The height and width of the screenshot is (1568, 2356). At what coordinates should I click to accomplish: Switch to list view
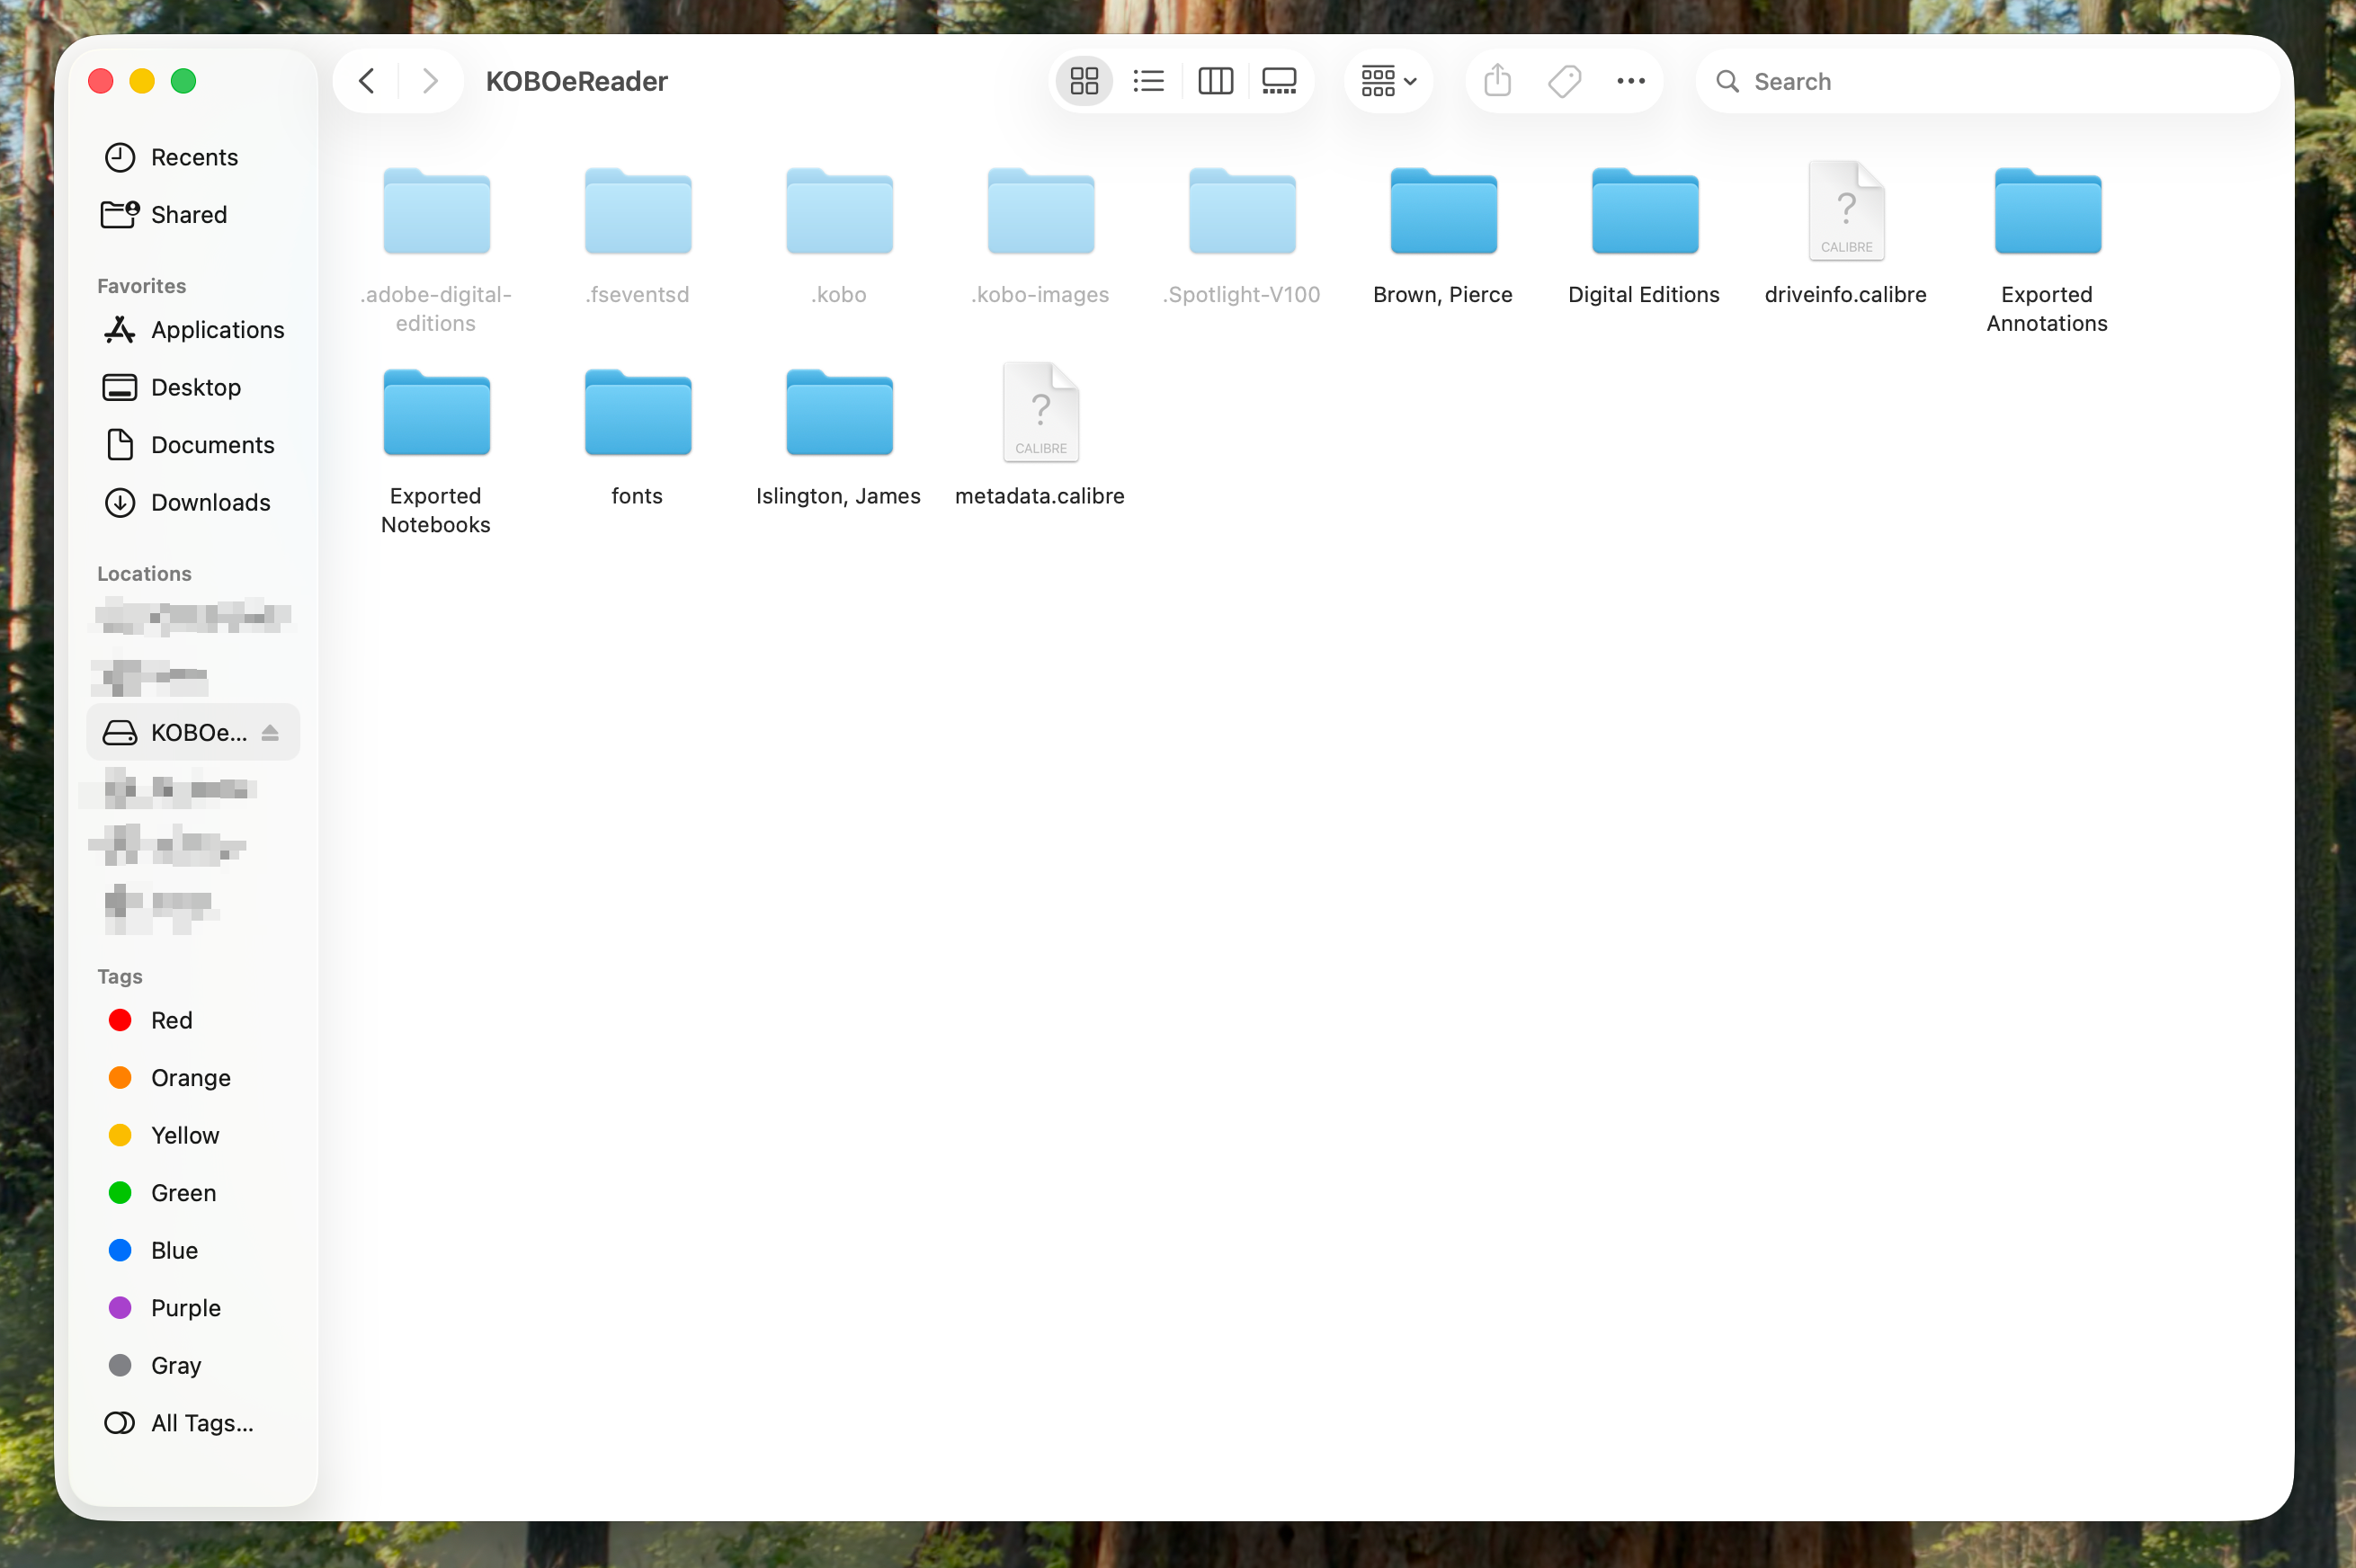[1148, 80]
